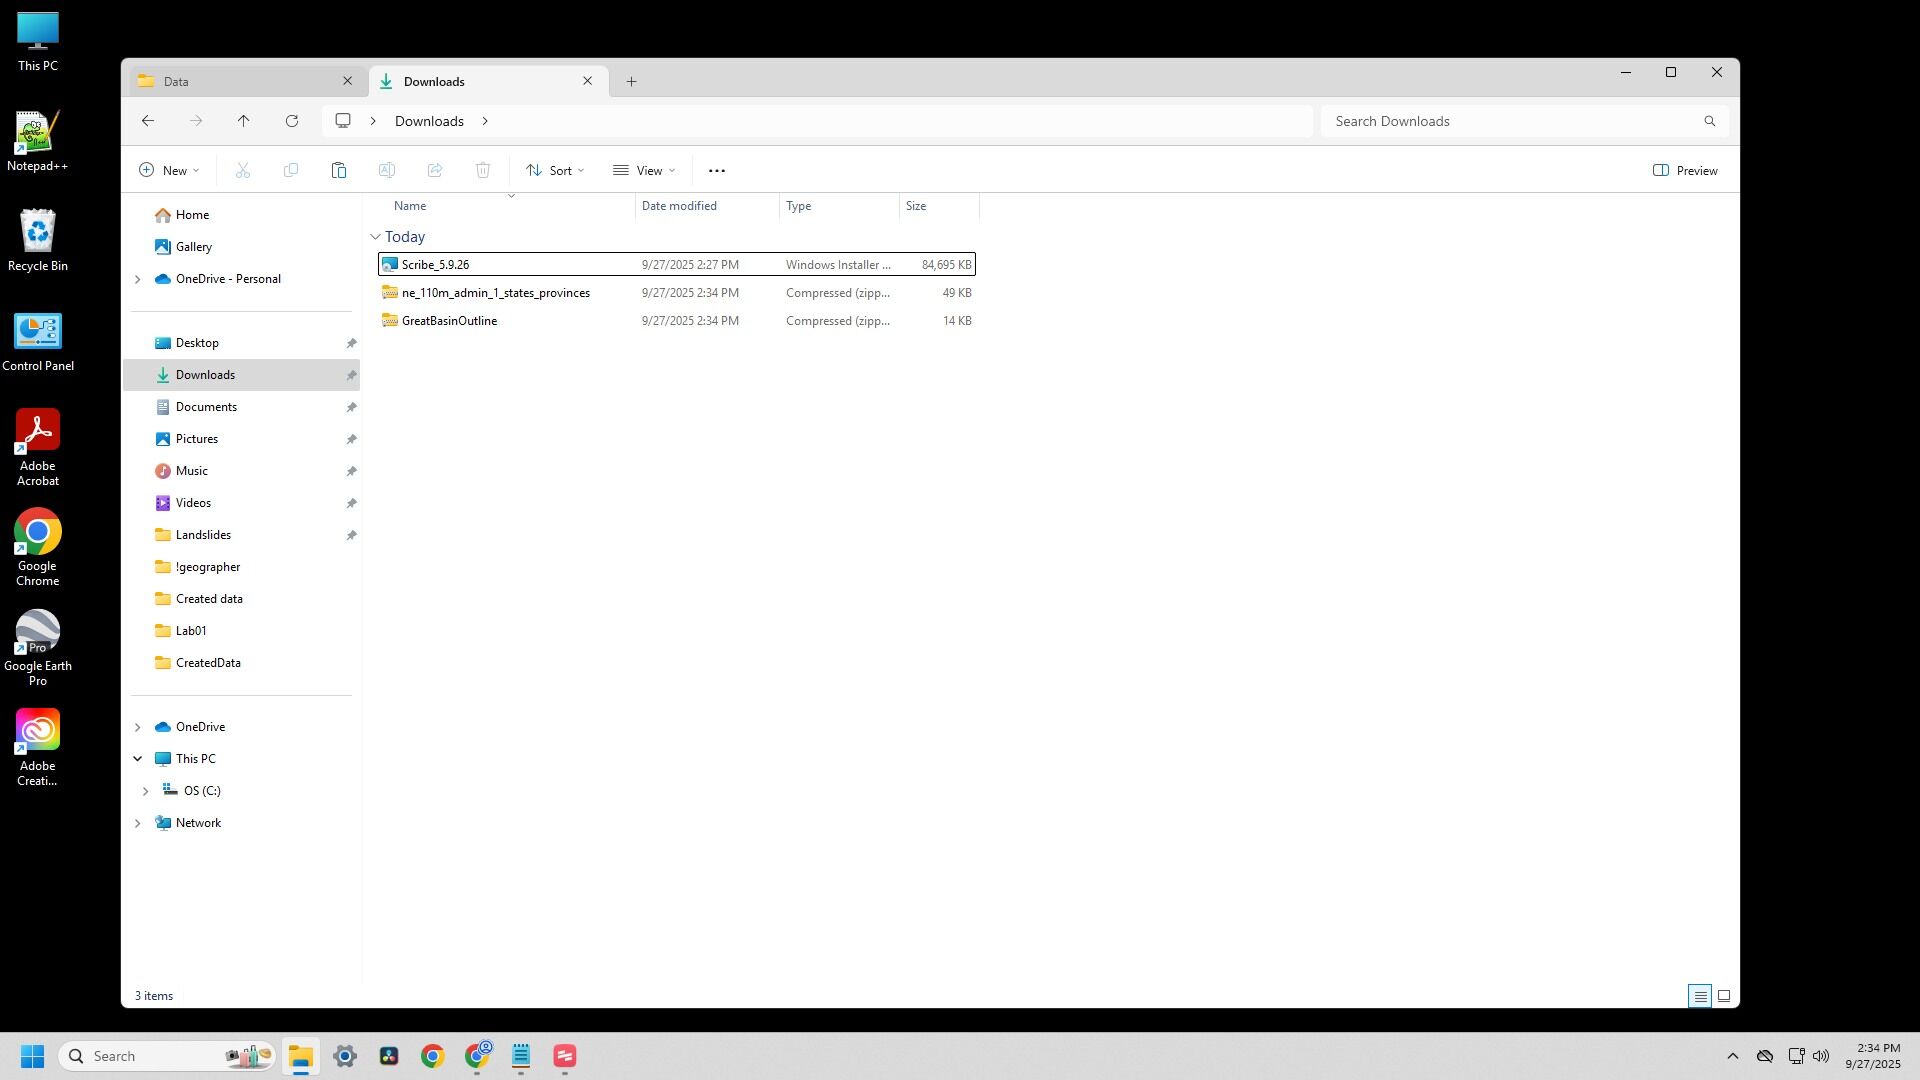Click the Up directory arrow icon
1920x1080 pixels.
tap(243, 121)
